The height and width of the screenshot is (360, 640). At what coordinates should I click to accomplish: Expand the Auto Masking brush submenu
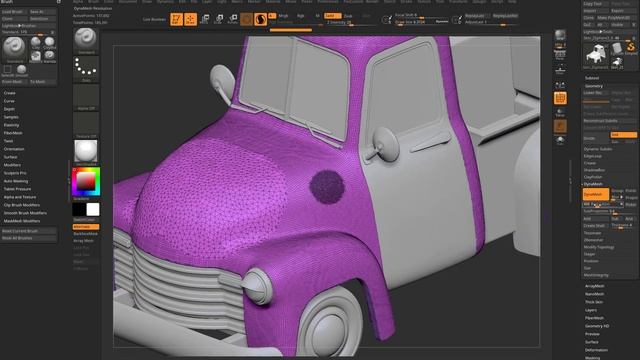(16, 181)
